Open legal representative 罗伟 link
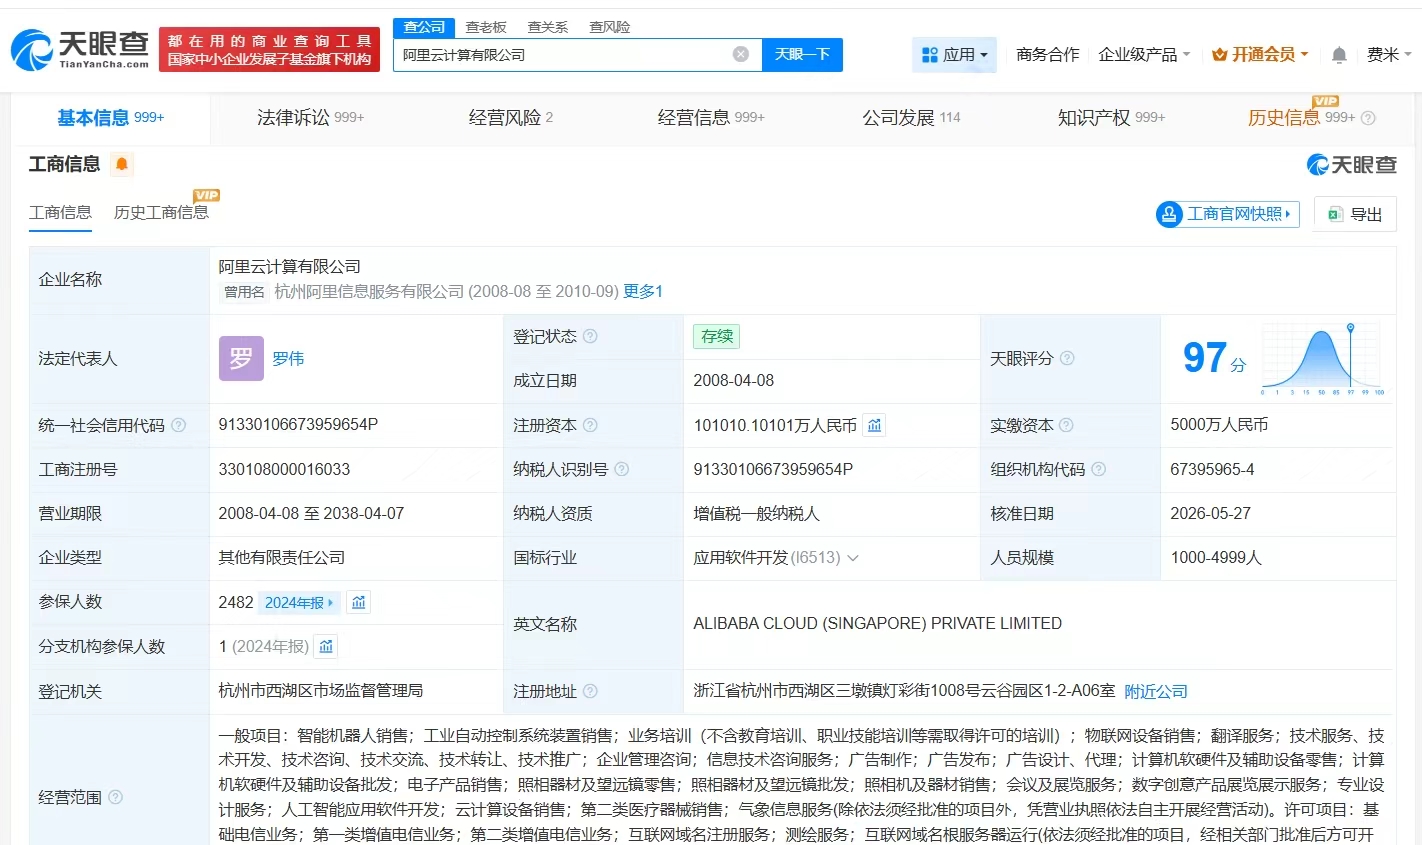The height and width of the screenshot is (845, 1422). click(288, 359)
